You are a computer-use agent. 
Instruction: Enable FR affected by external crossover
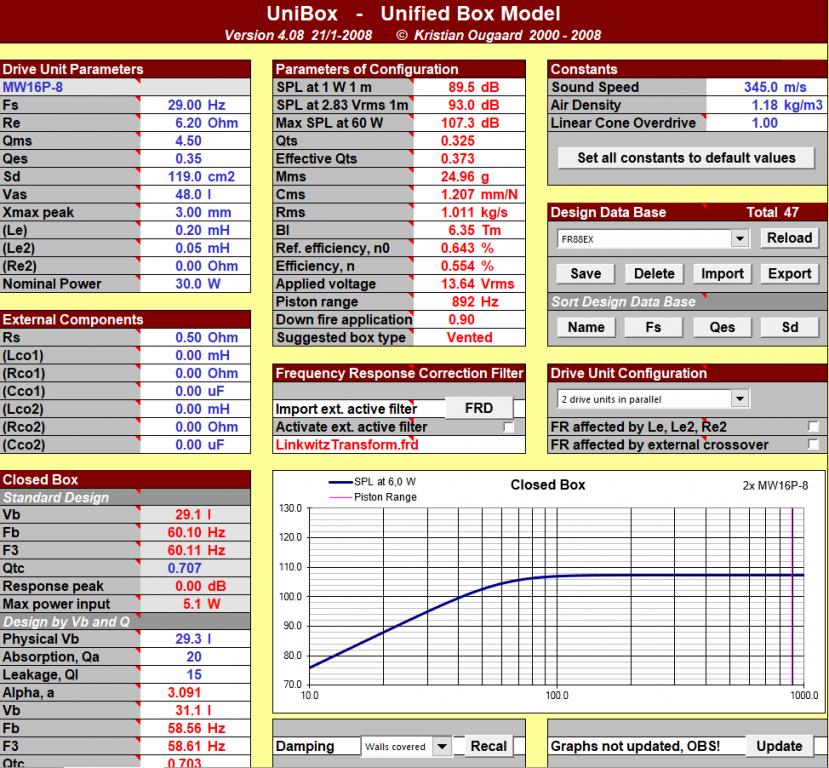click(813, 445)
